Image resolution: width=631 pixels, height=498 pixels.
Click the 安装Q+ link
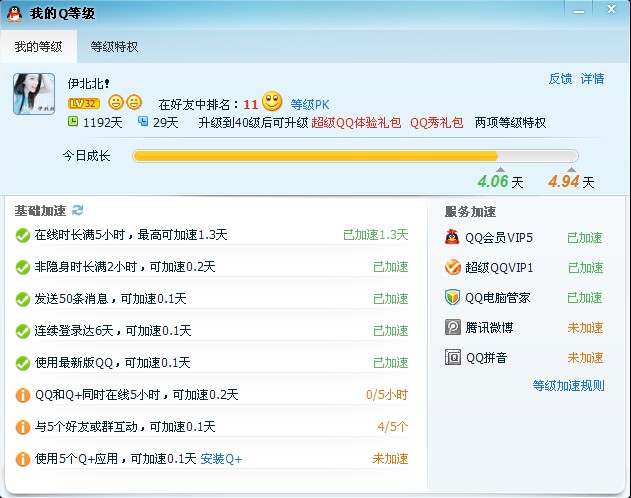tap(221, 459)
